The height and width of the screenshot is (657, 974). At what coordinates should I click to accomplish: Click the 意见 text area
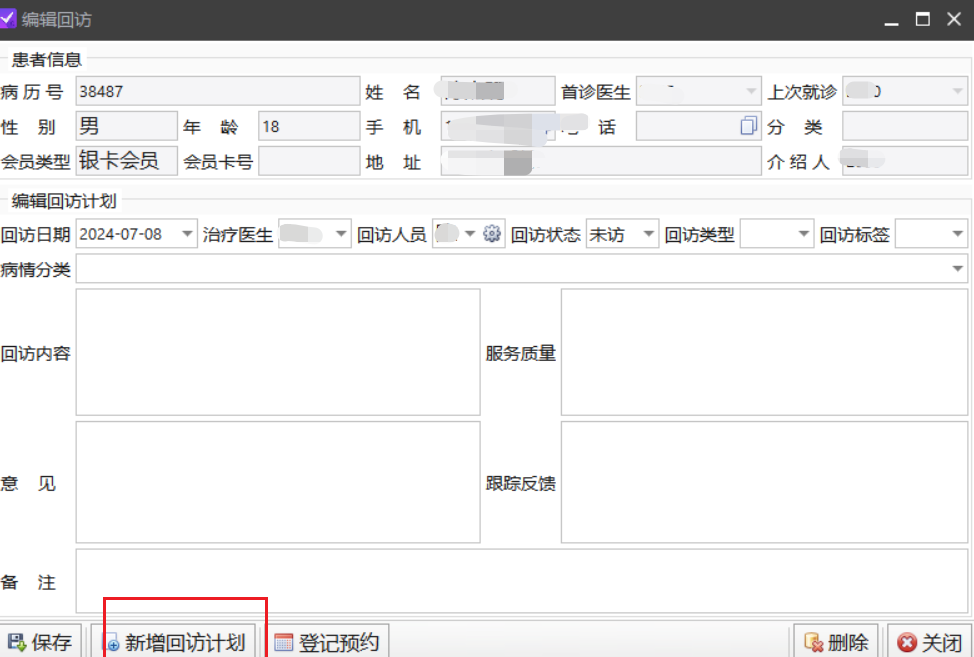click(278, 482)
